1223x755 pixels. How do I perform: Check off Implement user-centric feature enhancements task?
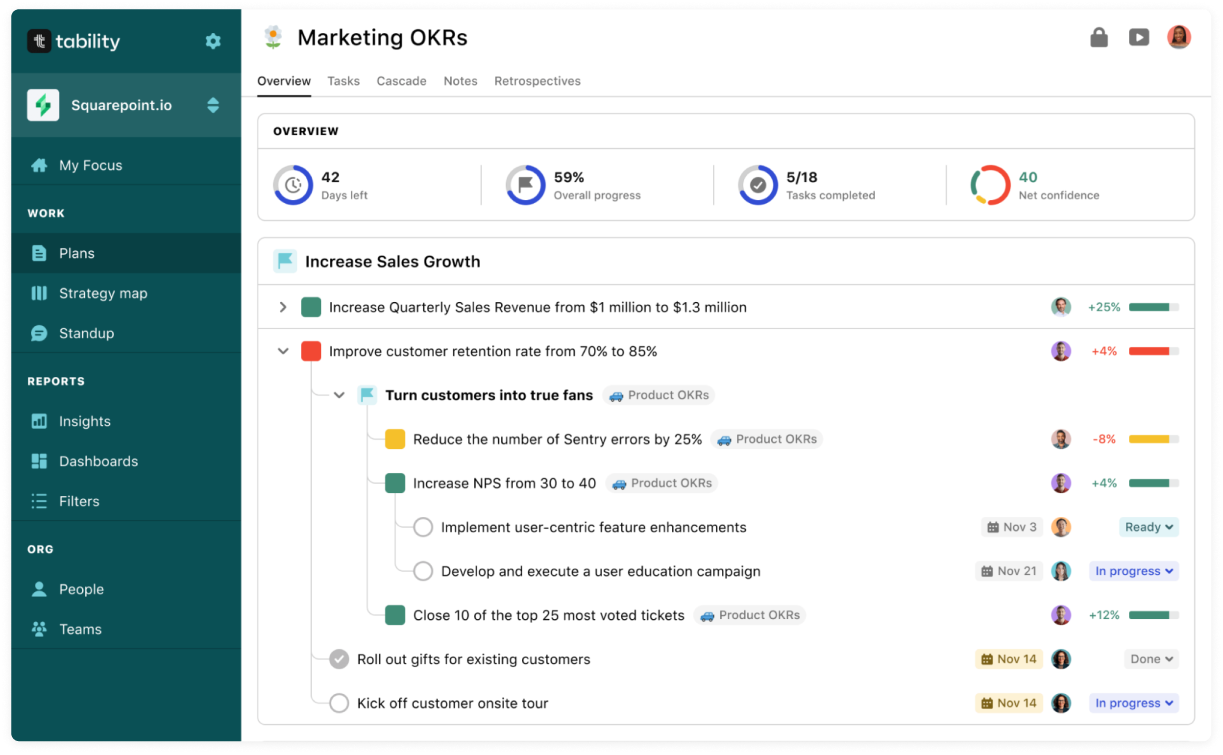[423, 527]
